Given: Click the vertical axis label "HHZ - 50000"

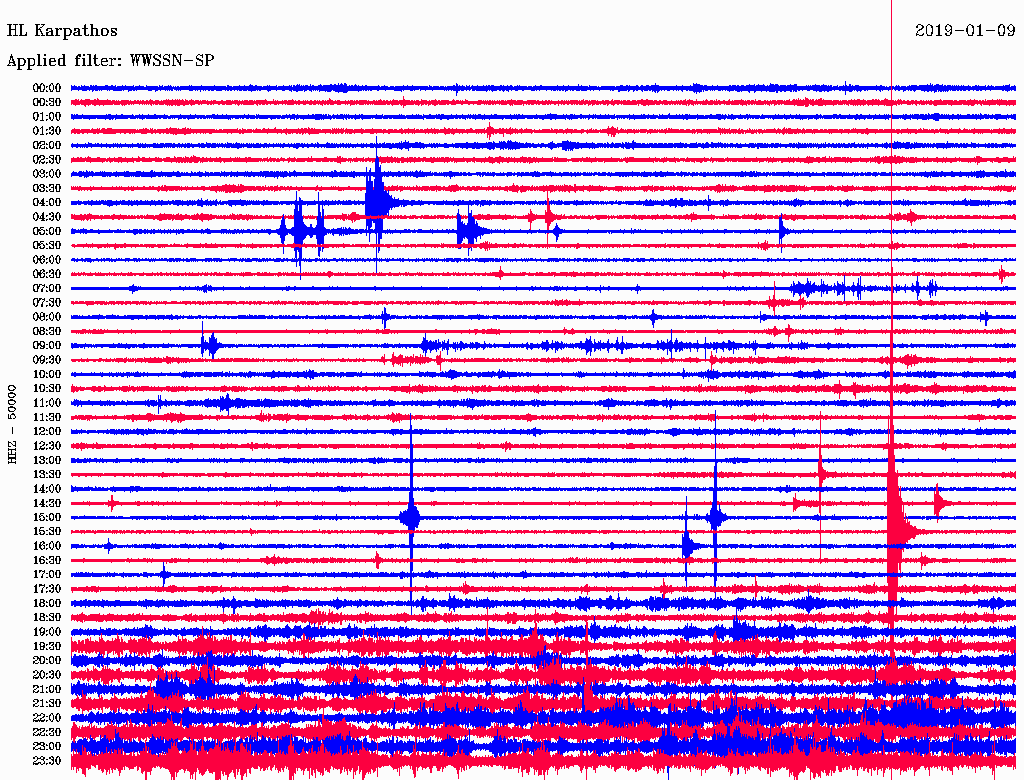Looking at the screenshot, I should tap(12, 424).
